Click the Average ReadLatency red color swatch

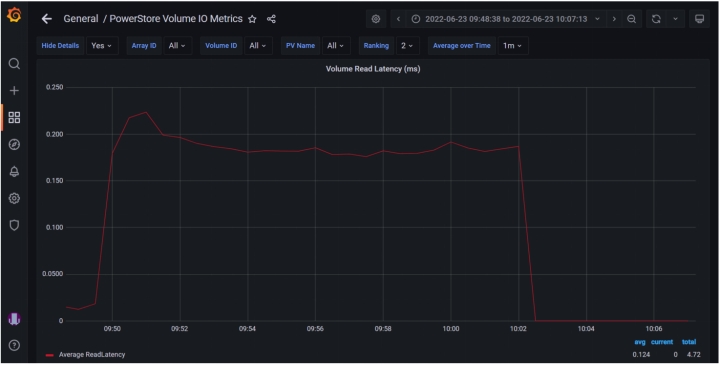coord(50,355)
